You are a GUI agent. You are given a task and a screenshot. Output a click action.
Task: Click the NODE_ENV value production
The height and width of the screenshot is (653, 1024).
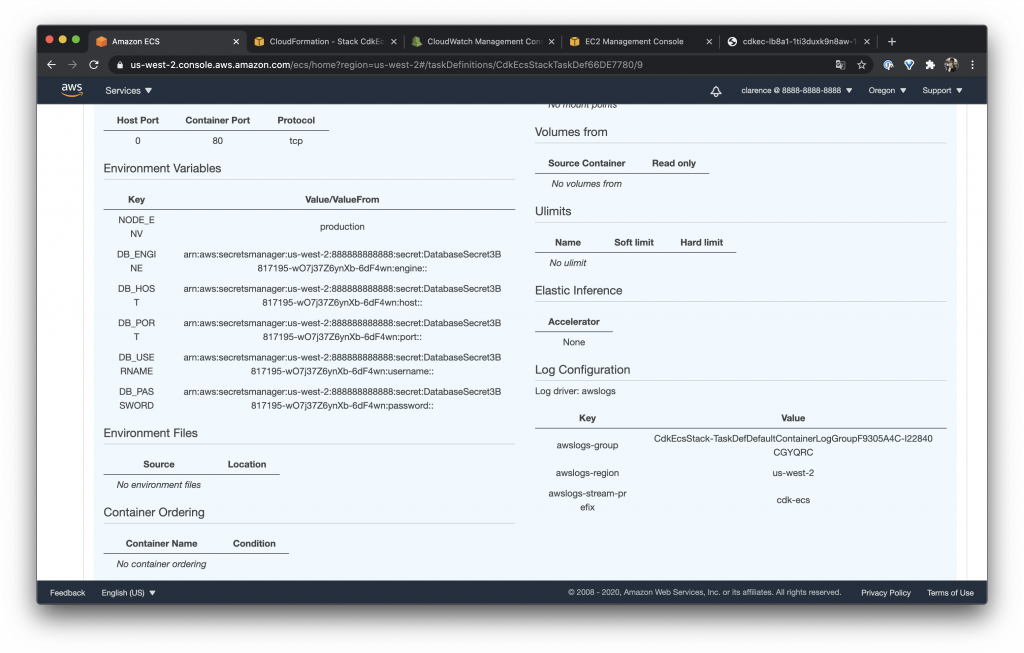pyautogui.click(x=342, y=227)
